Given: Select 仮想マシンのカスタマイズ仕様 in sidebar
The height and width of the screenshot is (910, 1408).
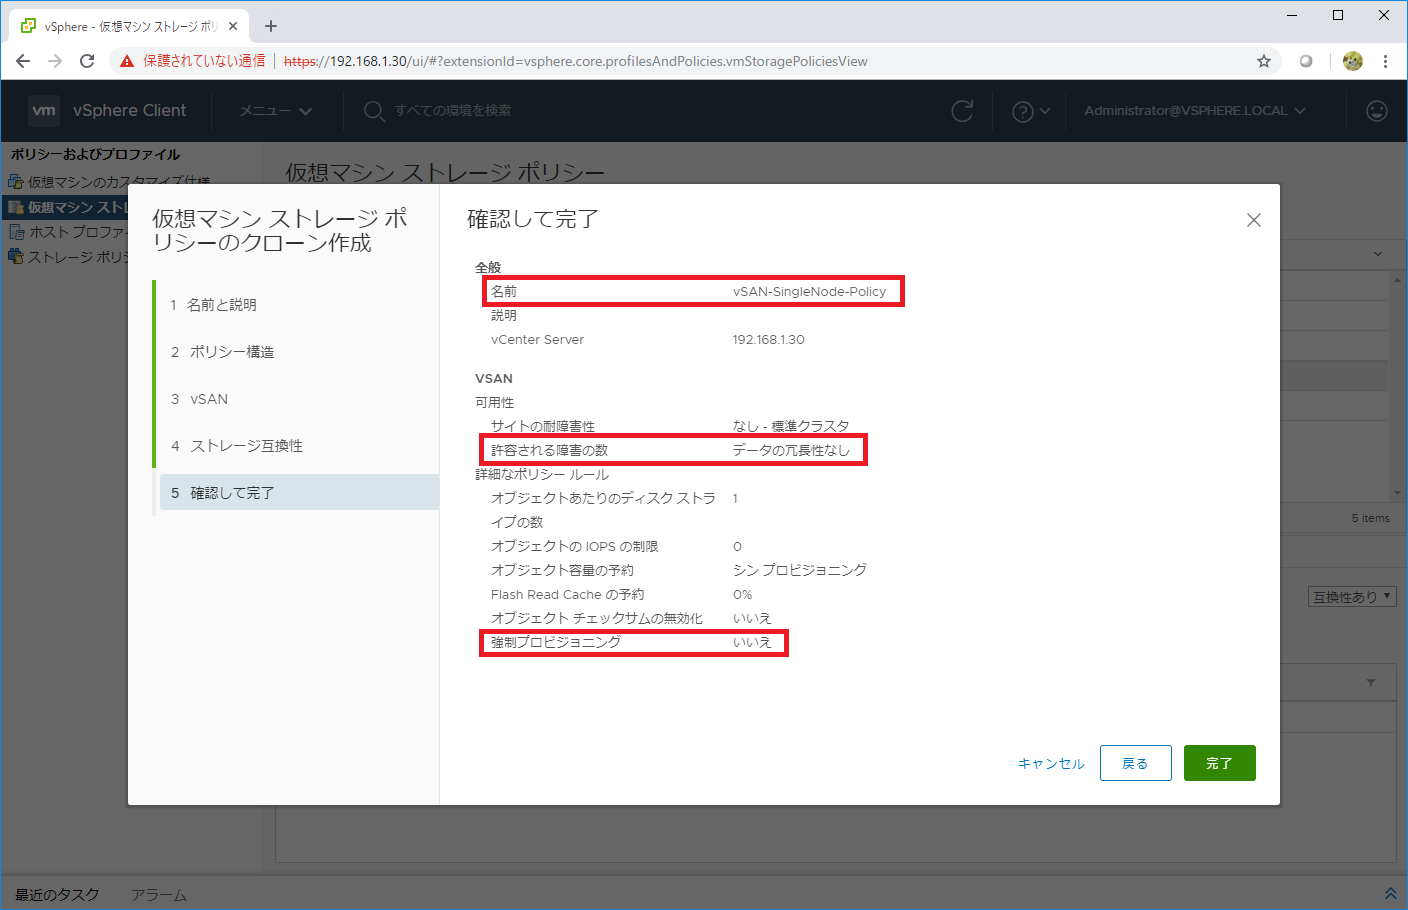Looking at the screenshot, I should click(x=118, y=182).
